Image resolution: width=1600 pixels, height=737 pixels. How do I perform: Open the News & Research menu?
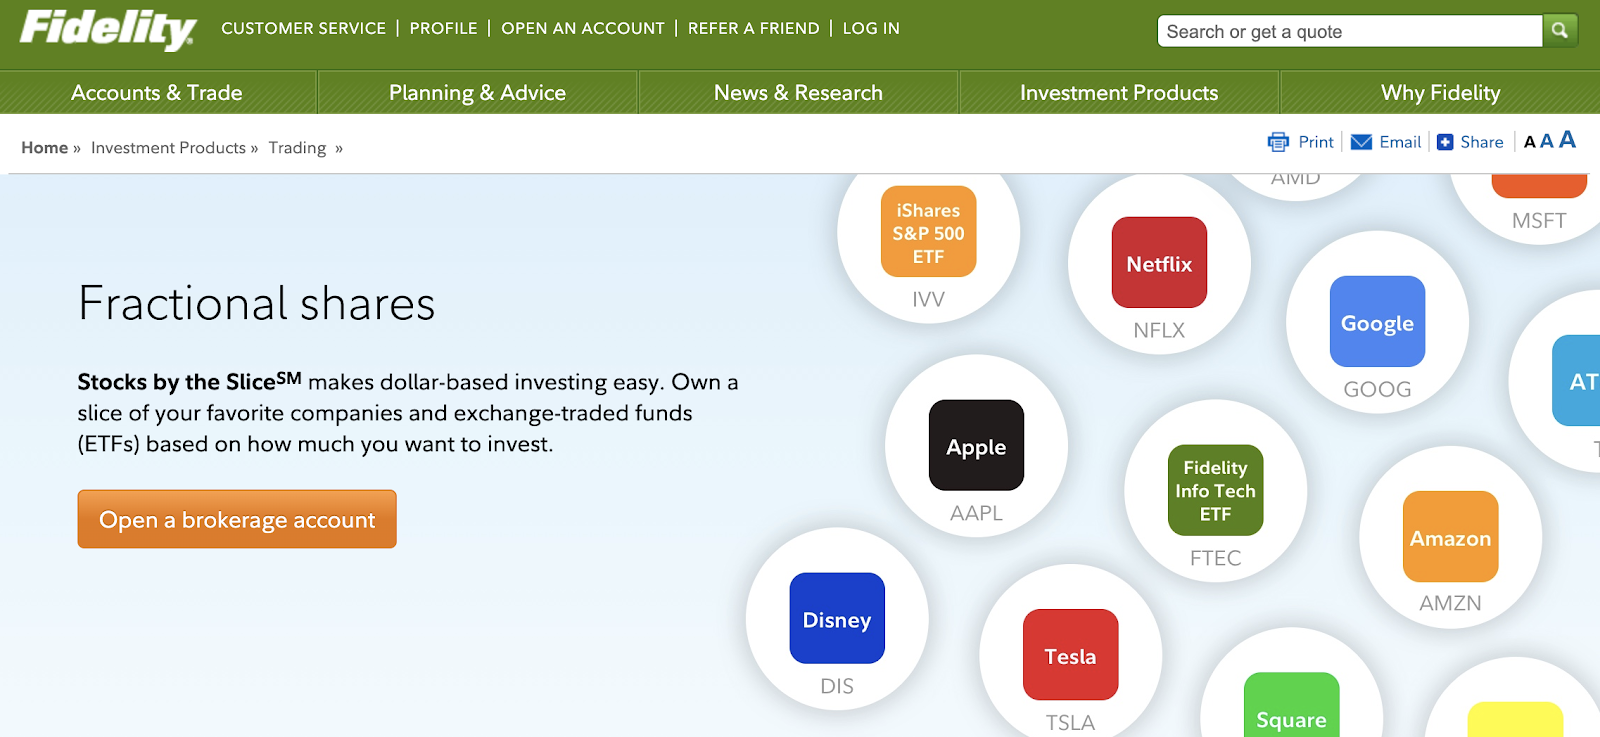click(x=798, y=93)
